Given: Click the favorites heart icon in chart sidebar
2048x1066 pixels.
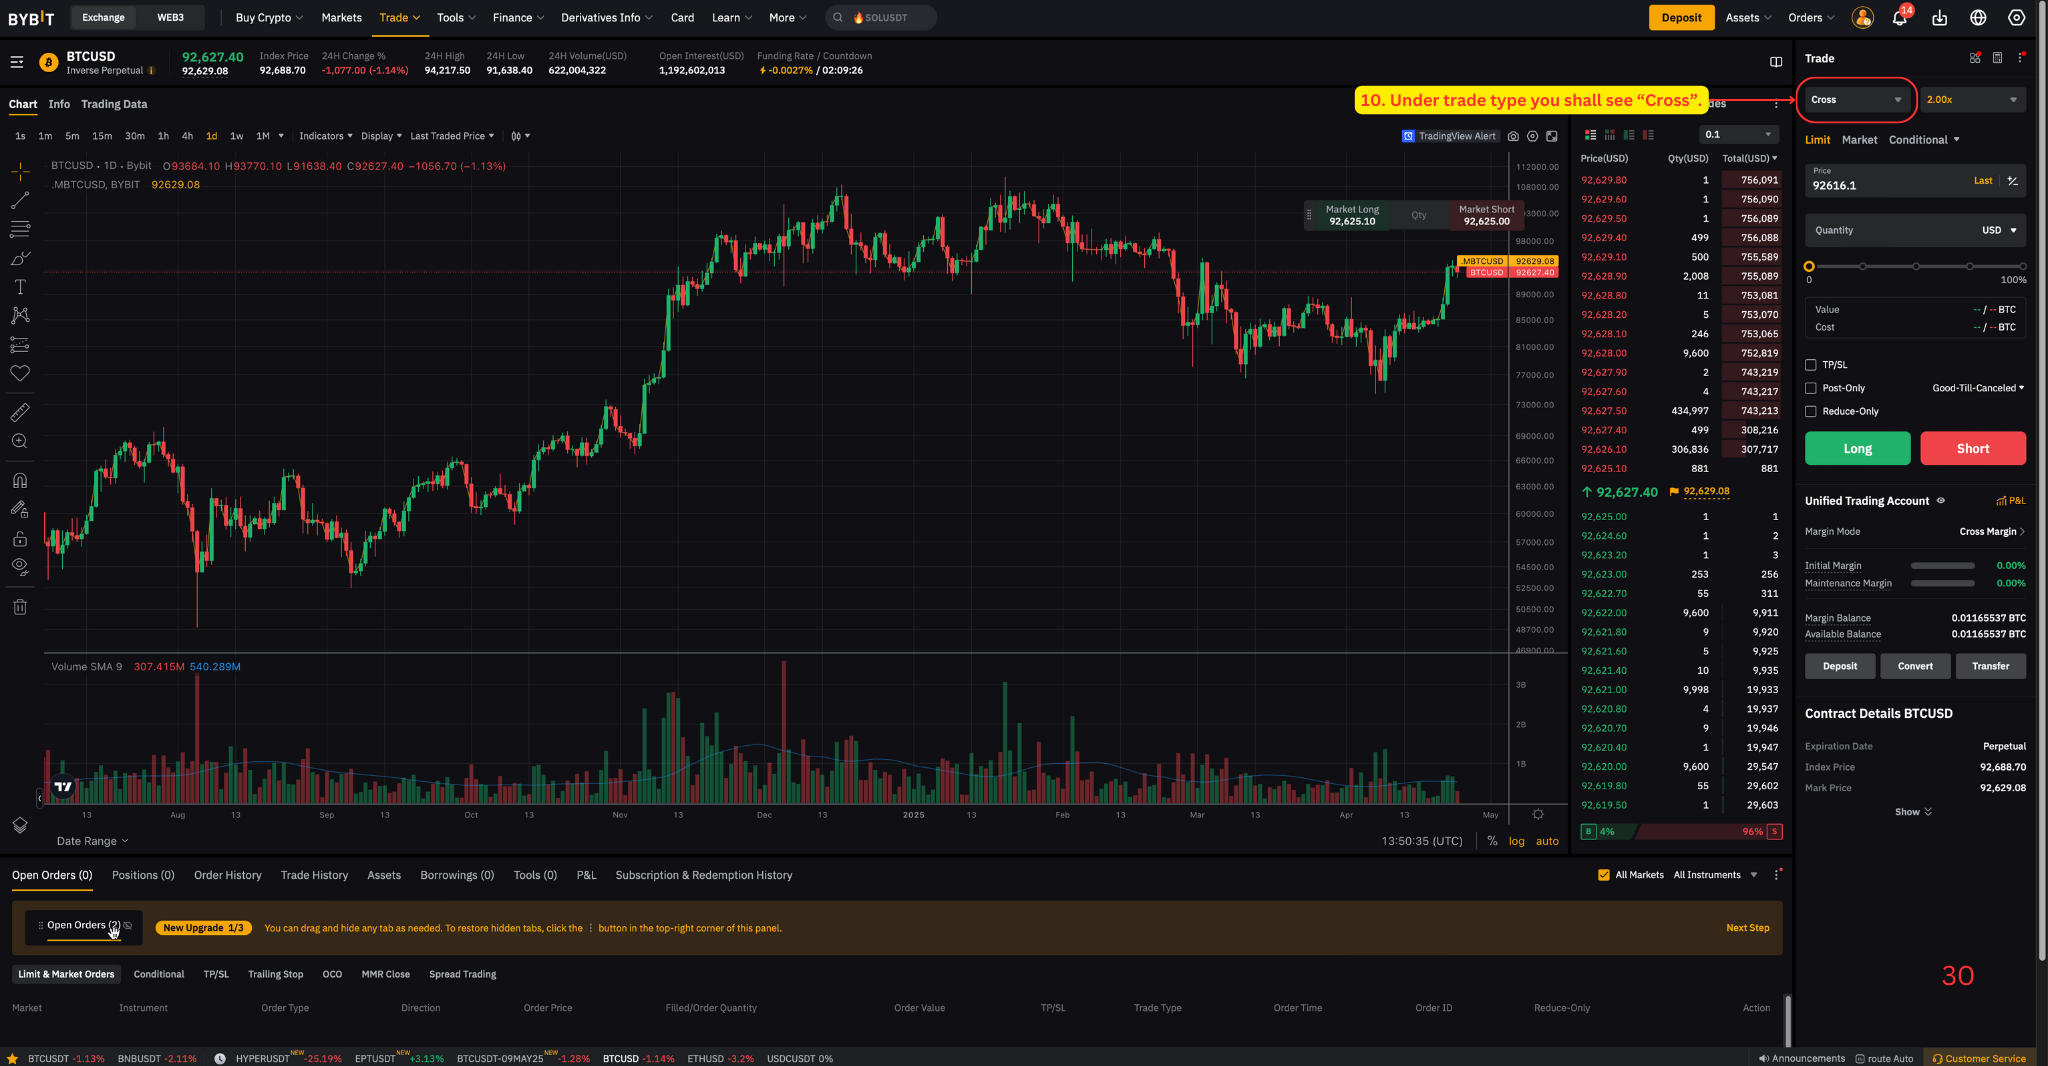Looking at the screenshot, I should click(20, 373).
